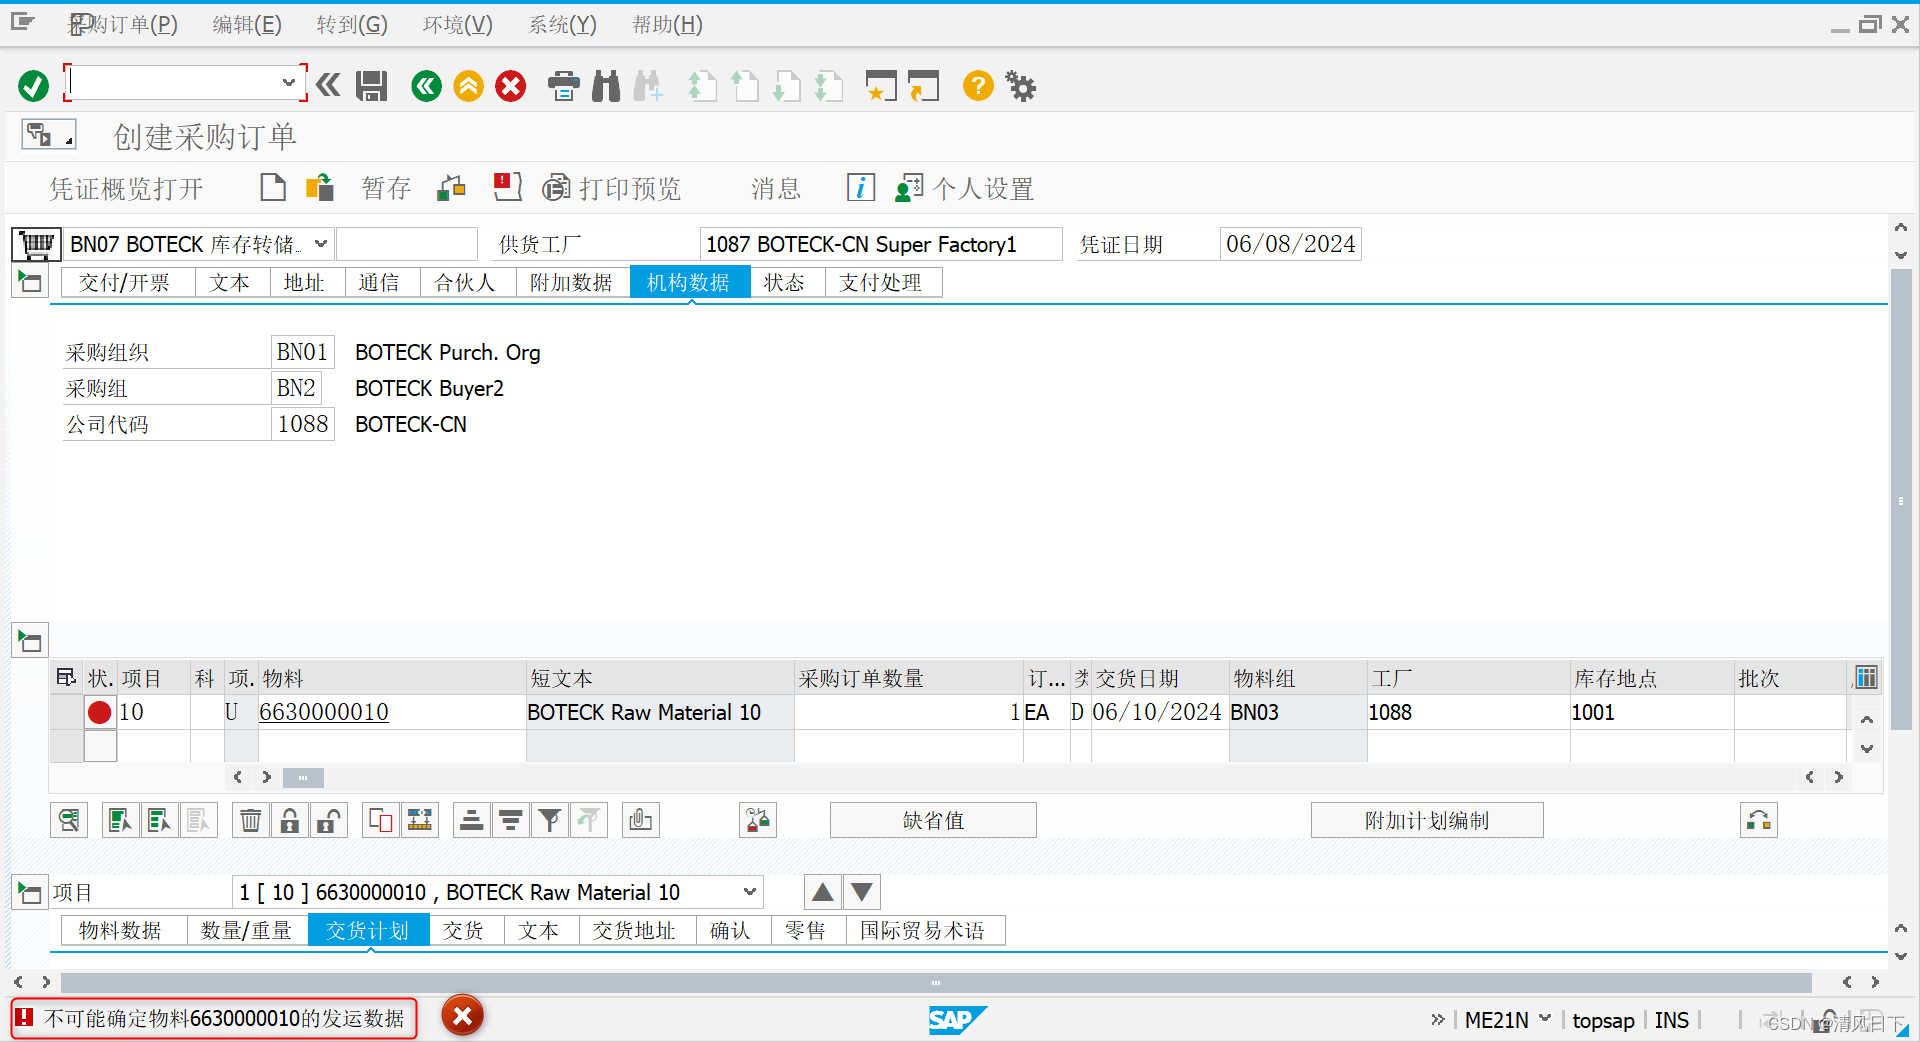
Task: Click the yellow Exit up-arrow icon
Action: [468, 86]
